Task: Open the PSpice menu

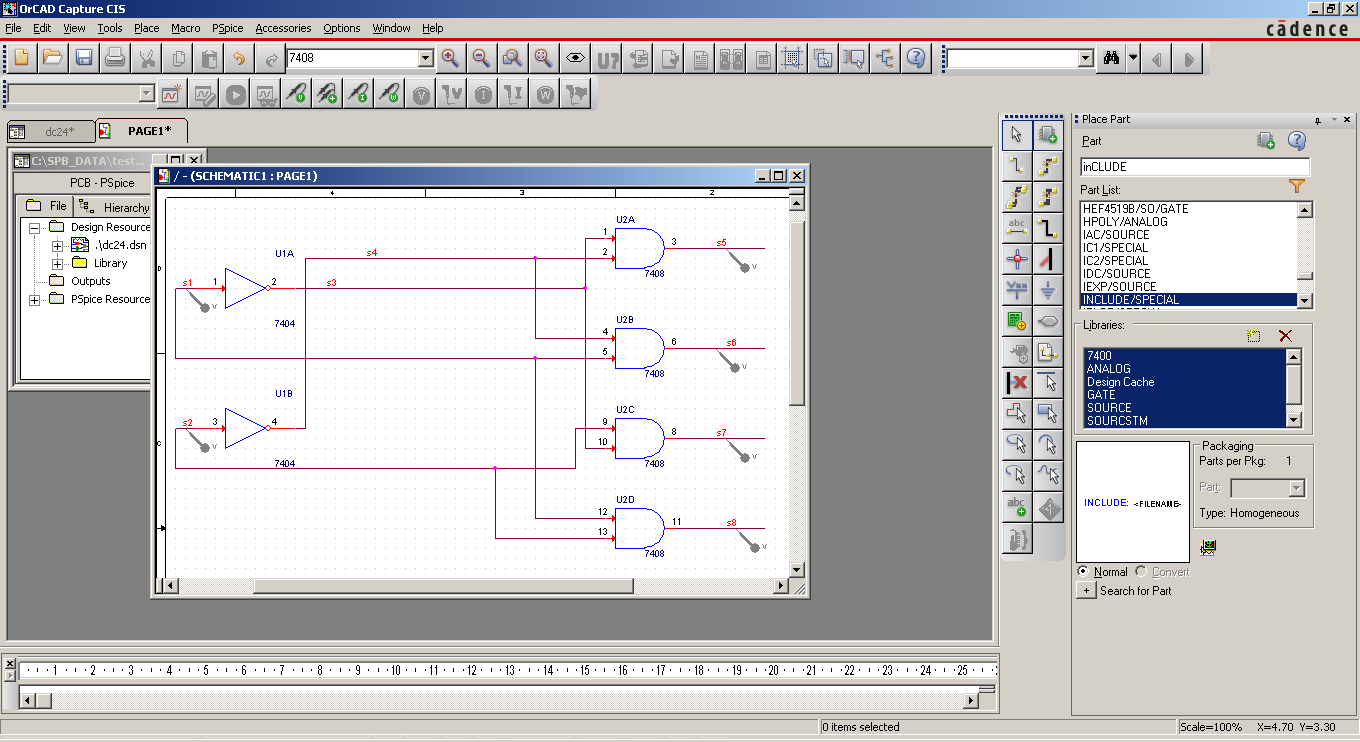Action: point(227,28)
